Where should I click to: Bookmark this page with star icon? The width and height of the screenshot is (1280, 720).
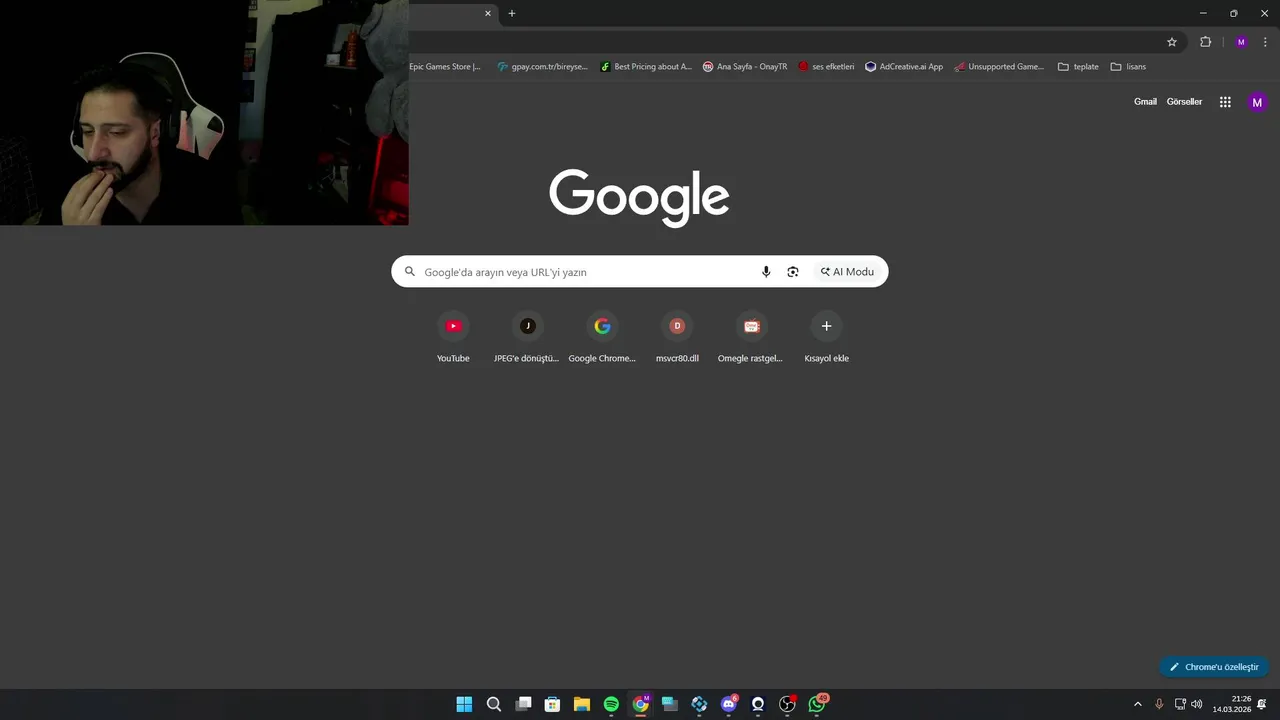tap(1172, 42)
